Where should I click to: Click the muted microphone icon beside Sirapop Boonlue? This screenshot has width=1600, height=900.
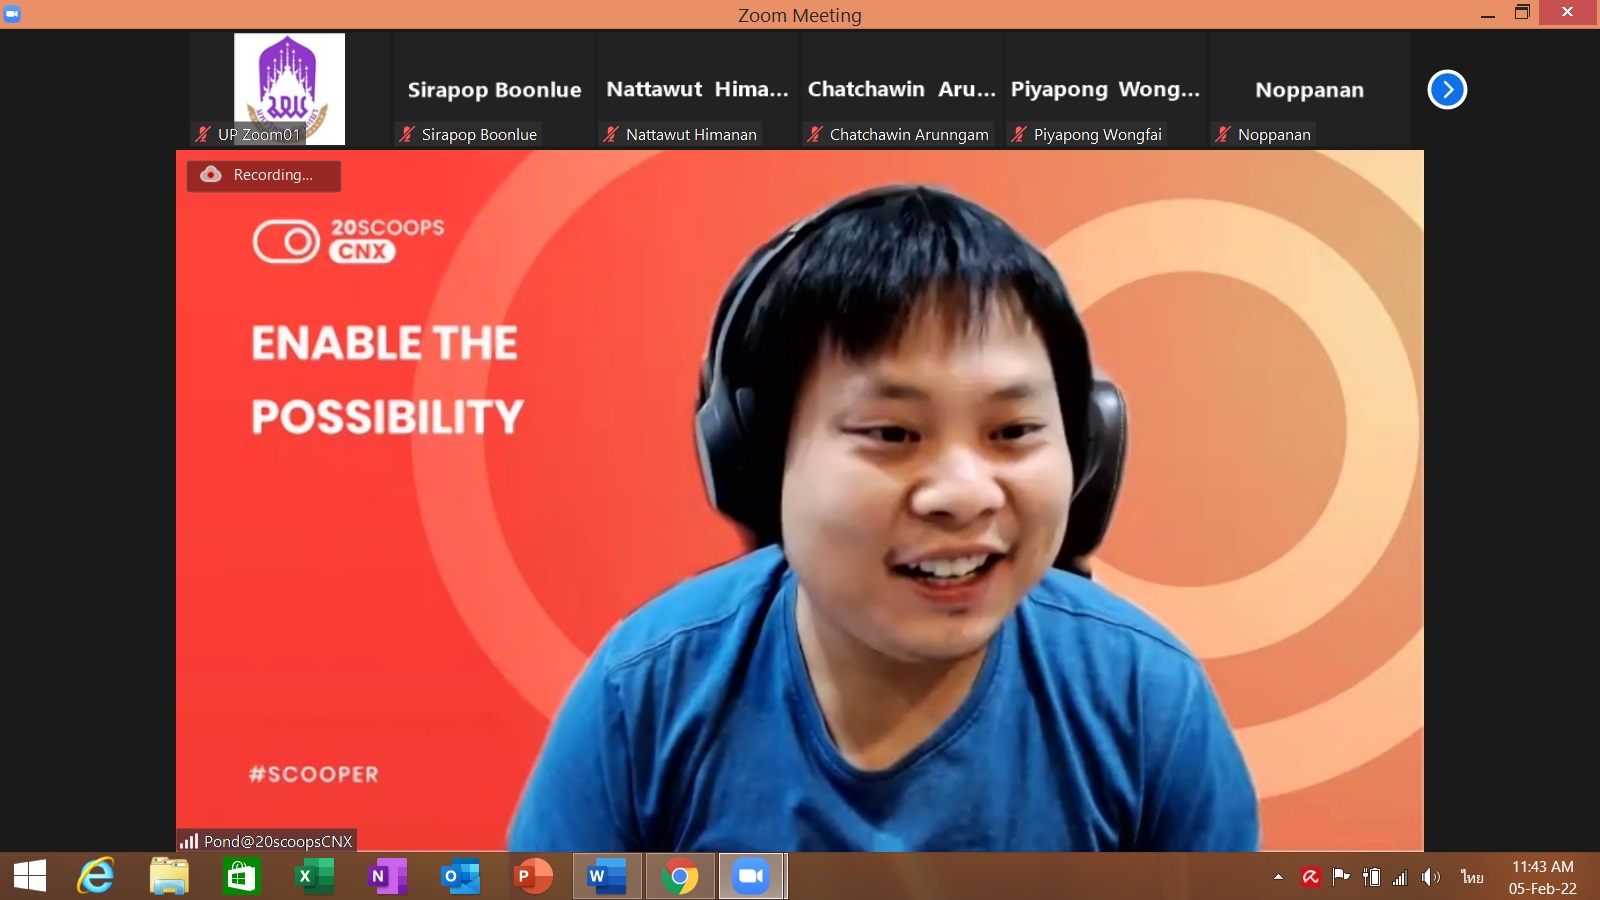click(407, 134)
